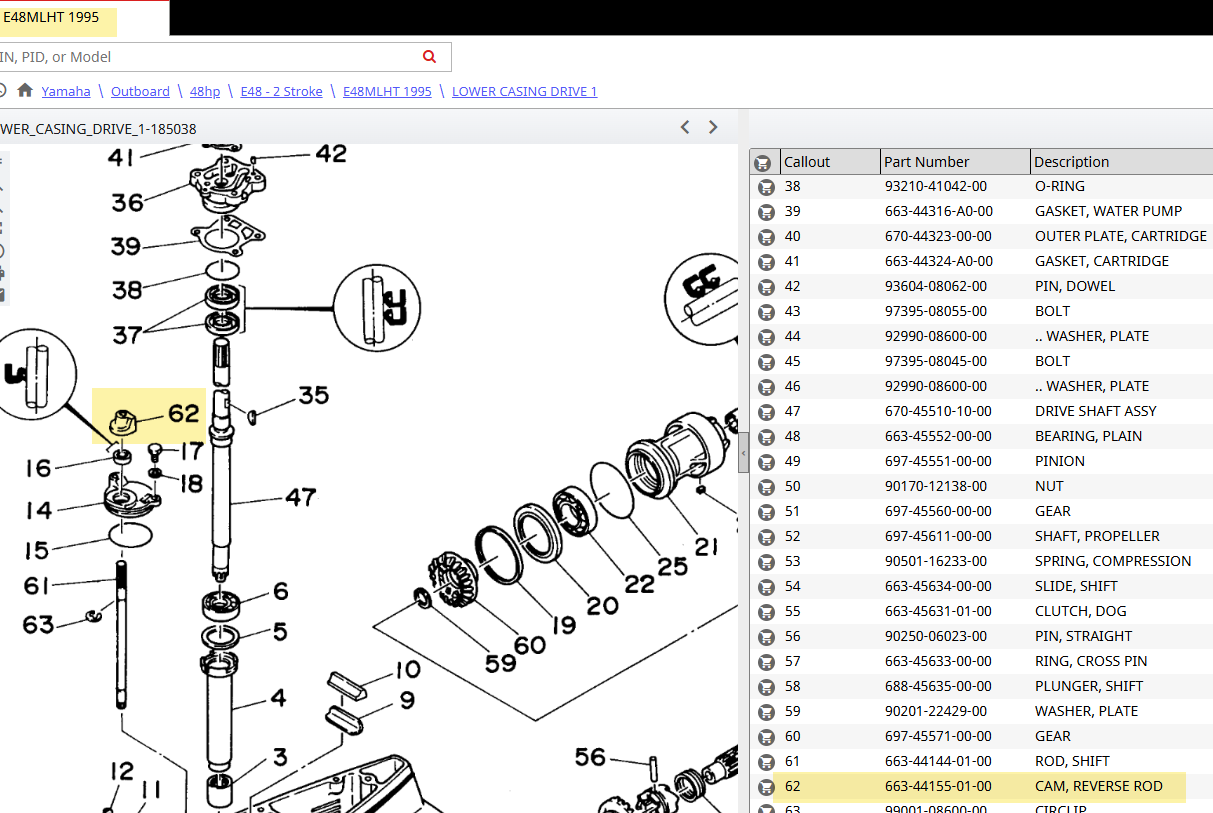Add PIN, STRAIGHT to cart
This screenshot has height=813, width=1213.
(x=766, y=637)
